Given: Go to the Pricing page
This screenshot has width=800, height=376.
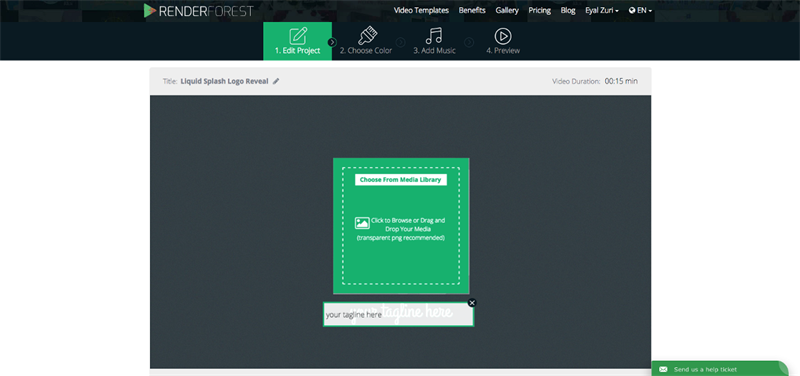Looking at the screenshot, I should click(540, 10).
